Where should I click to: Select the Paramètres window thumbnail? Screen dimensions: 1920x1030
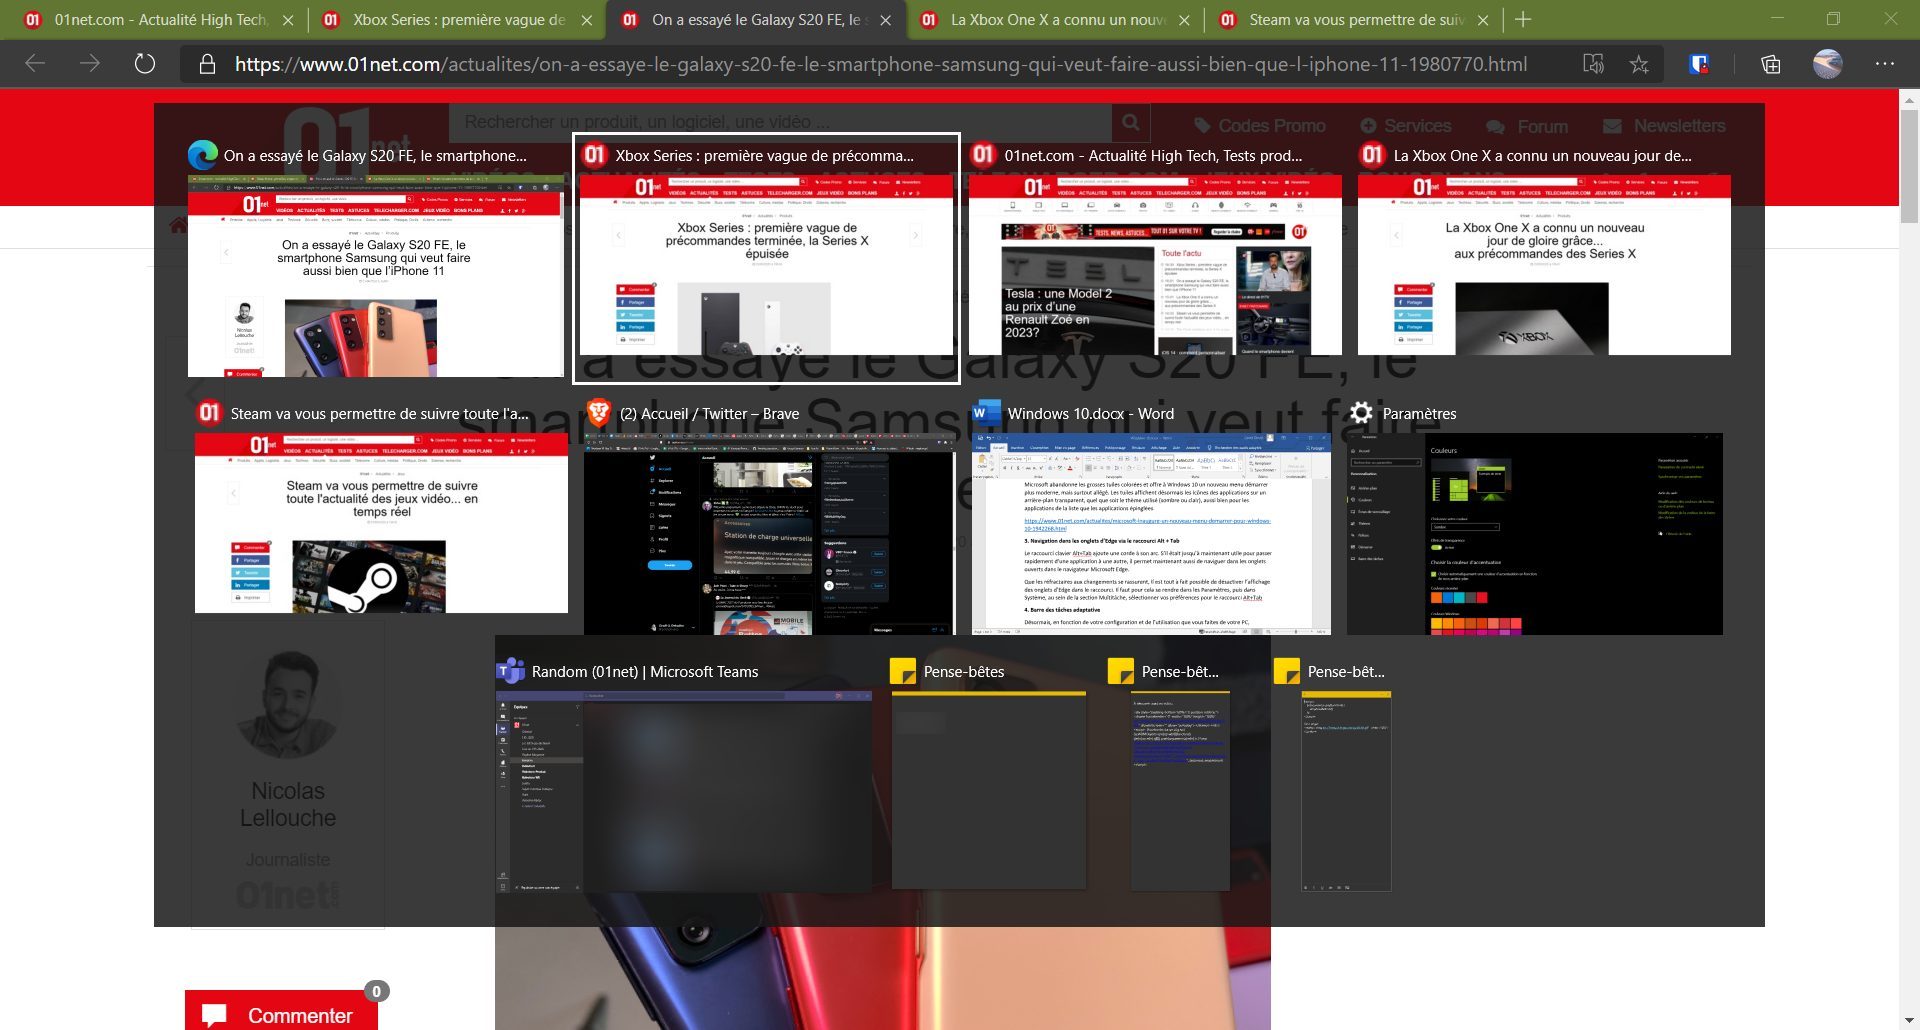coord(1535,534)
